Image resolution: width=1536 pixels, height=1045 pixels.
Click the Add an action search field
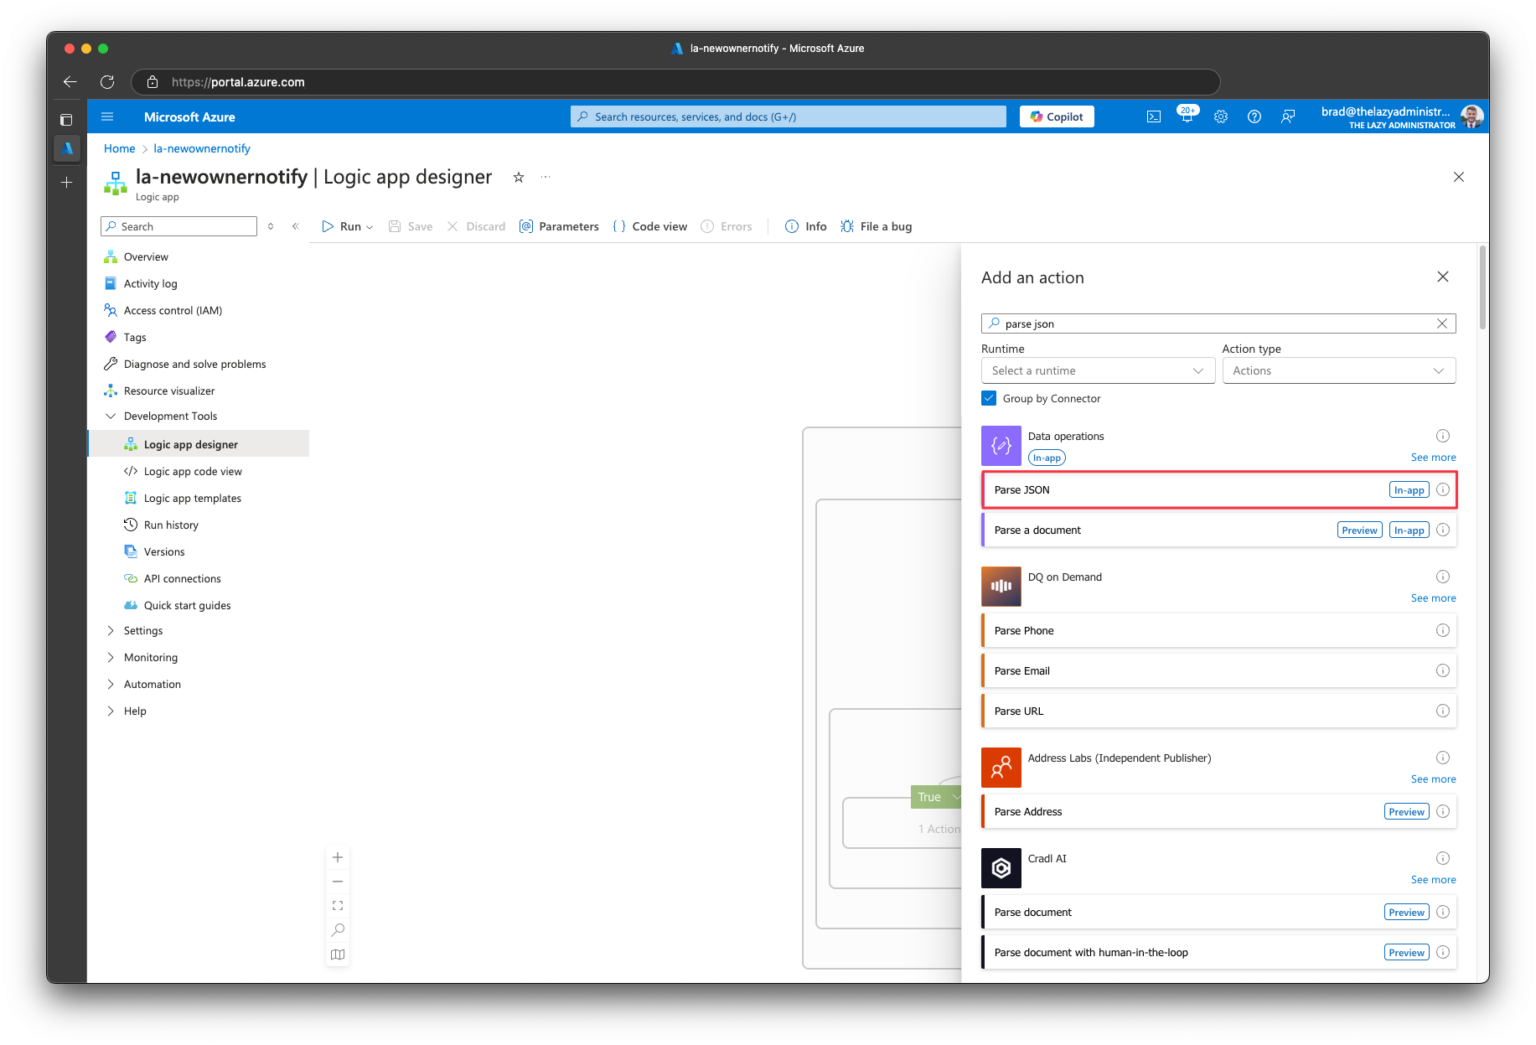1218,324
